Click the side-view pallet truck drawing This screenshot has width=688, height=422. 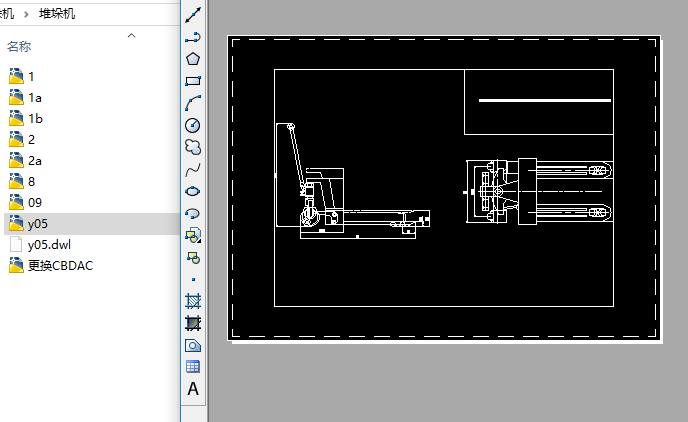click(353, 181)
